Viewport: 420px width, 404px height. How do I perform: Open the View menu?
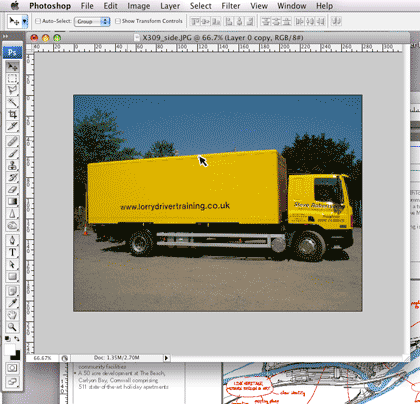point(259,6)
